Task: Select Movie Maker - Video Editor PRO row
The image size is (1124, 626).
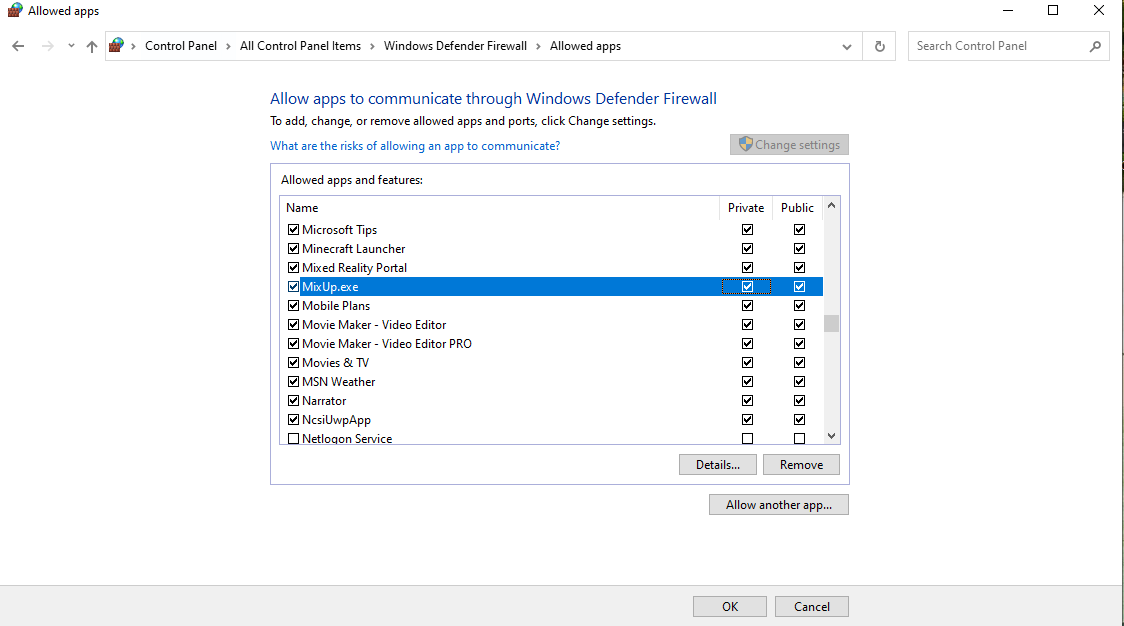Action: tap(551, 343)
